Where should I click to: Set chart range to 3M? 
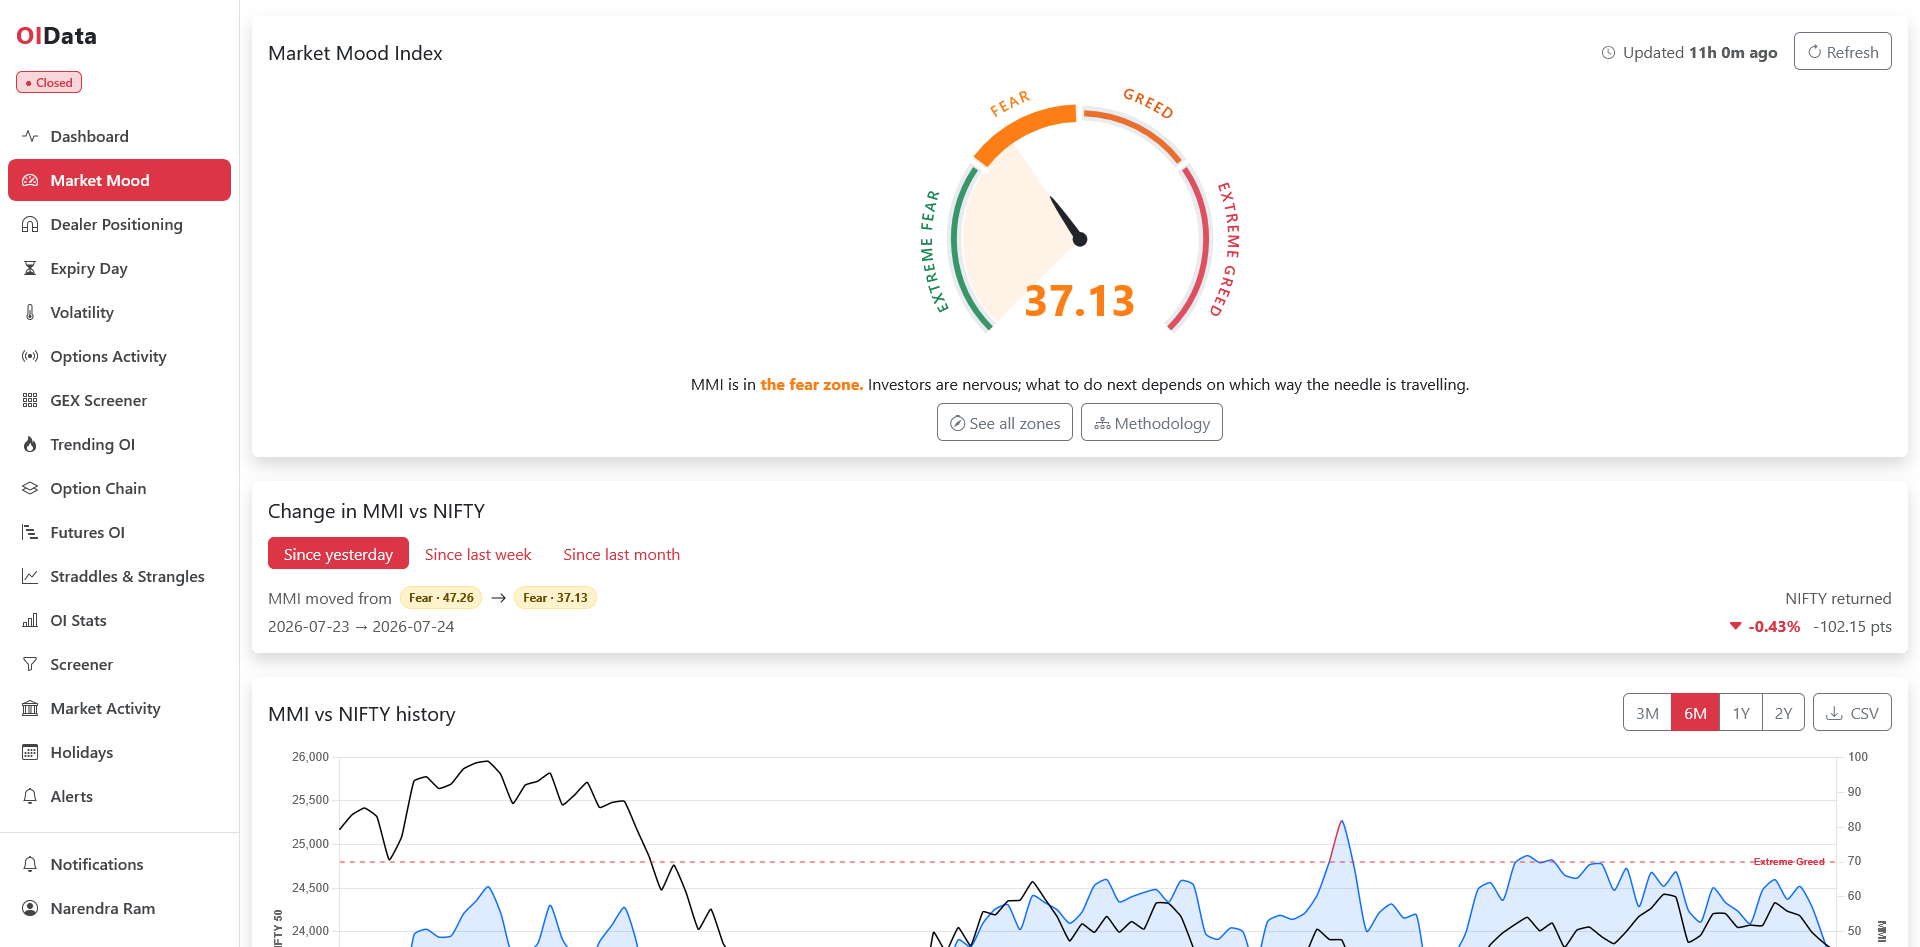[1647, 713]
